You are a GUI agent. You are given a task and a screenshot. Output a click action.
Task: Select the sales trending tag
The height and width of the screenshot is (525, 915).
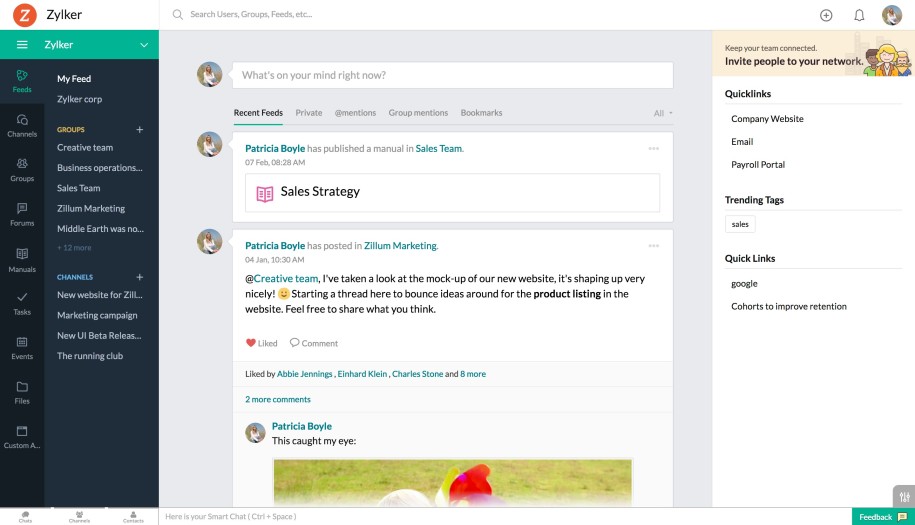point(740,225)
